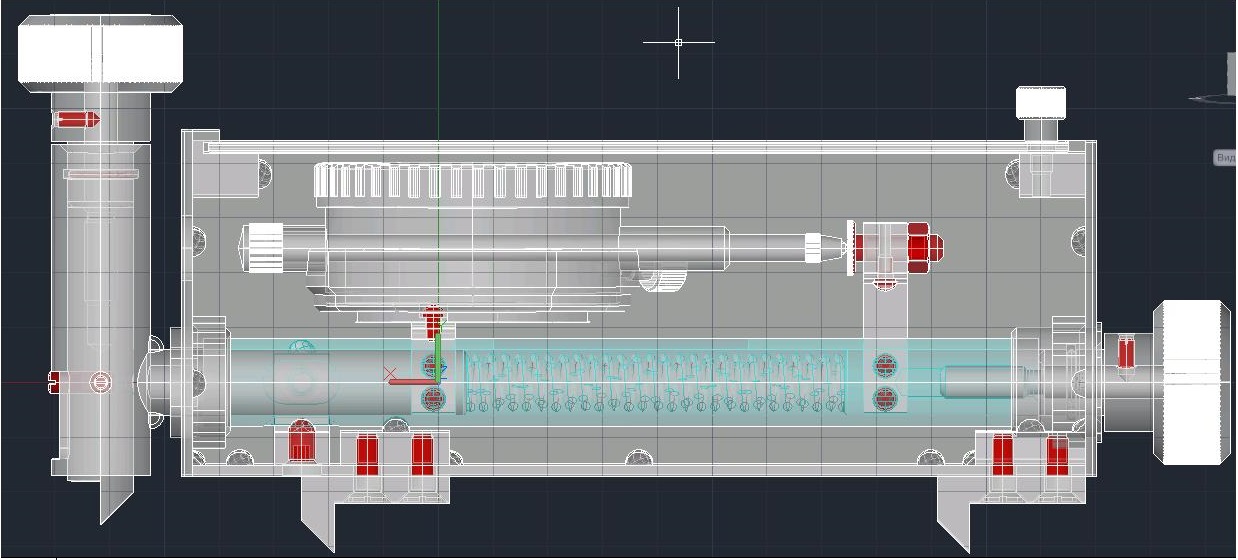Select the large white knob at top-left
This screenshot has width=1238, height=560.
[x=100, y=54]
